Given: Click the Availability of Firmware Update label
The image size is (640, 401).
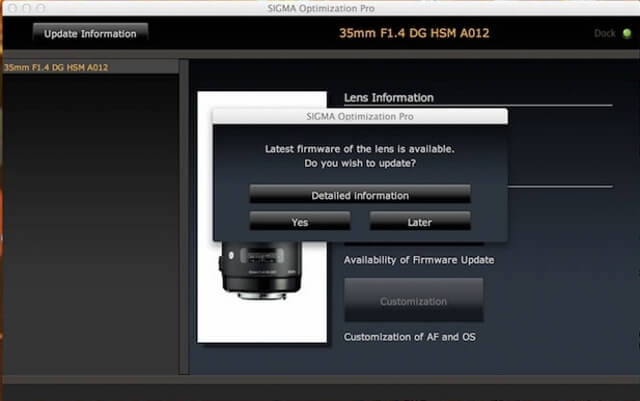Looking at the screenshot, I should [x=419, y=260].
